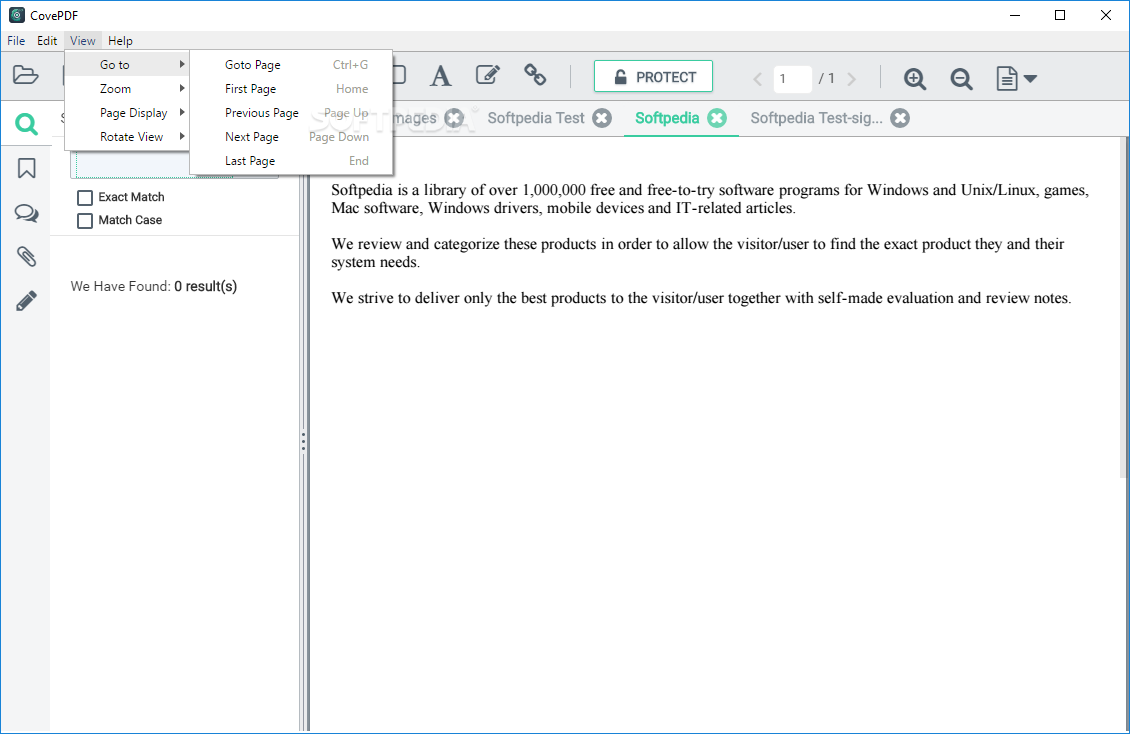The image size is (1130, 734).
Task: Select the Add Text tool icon
Action: pos(440,76)
